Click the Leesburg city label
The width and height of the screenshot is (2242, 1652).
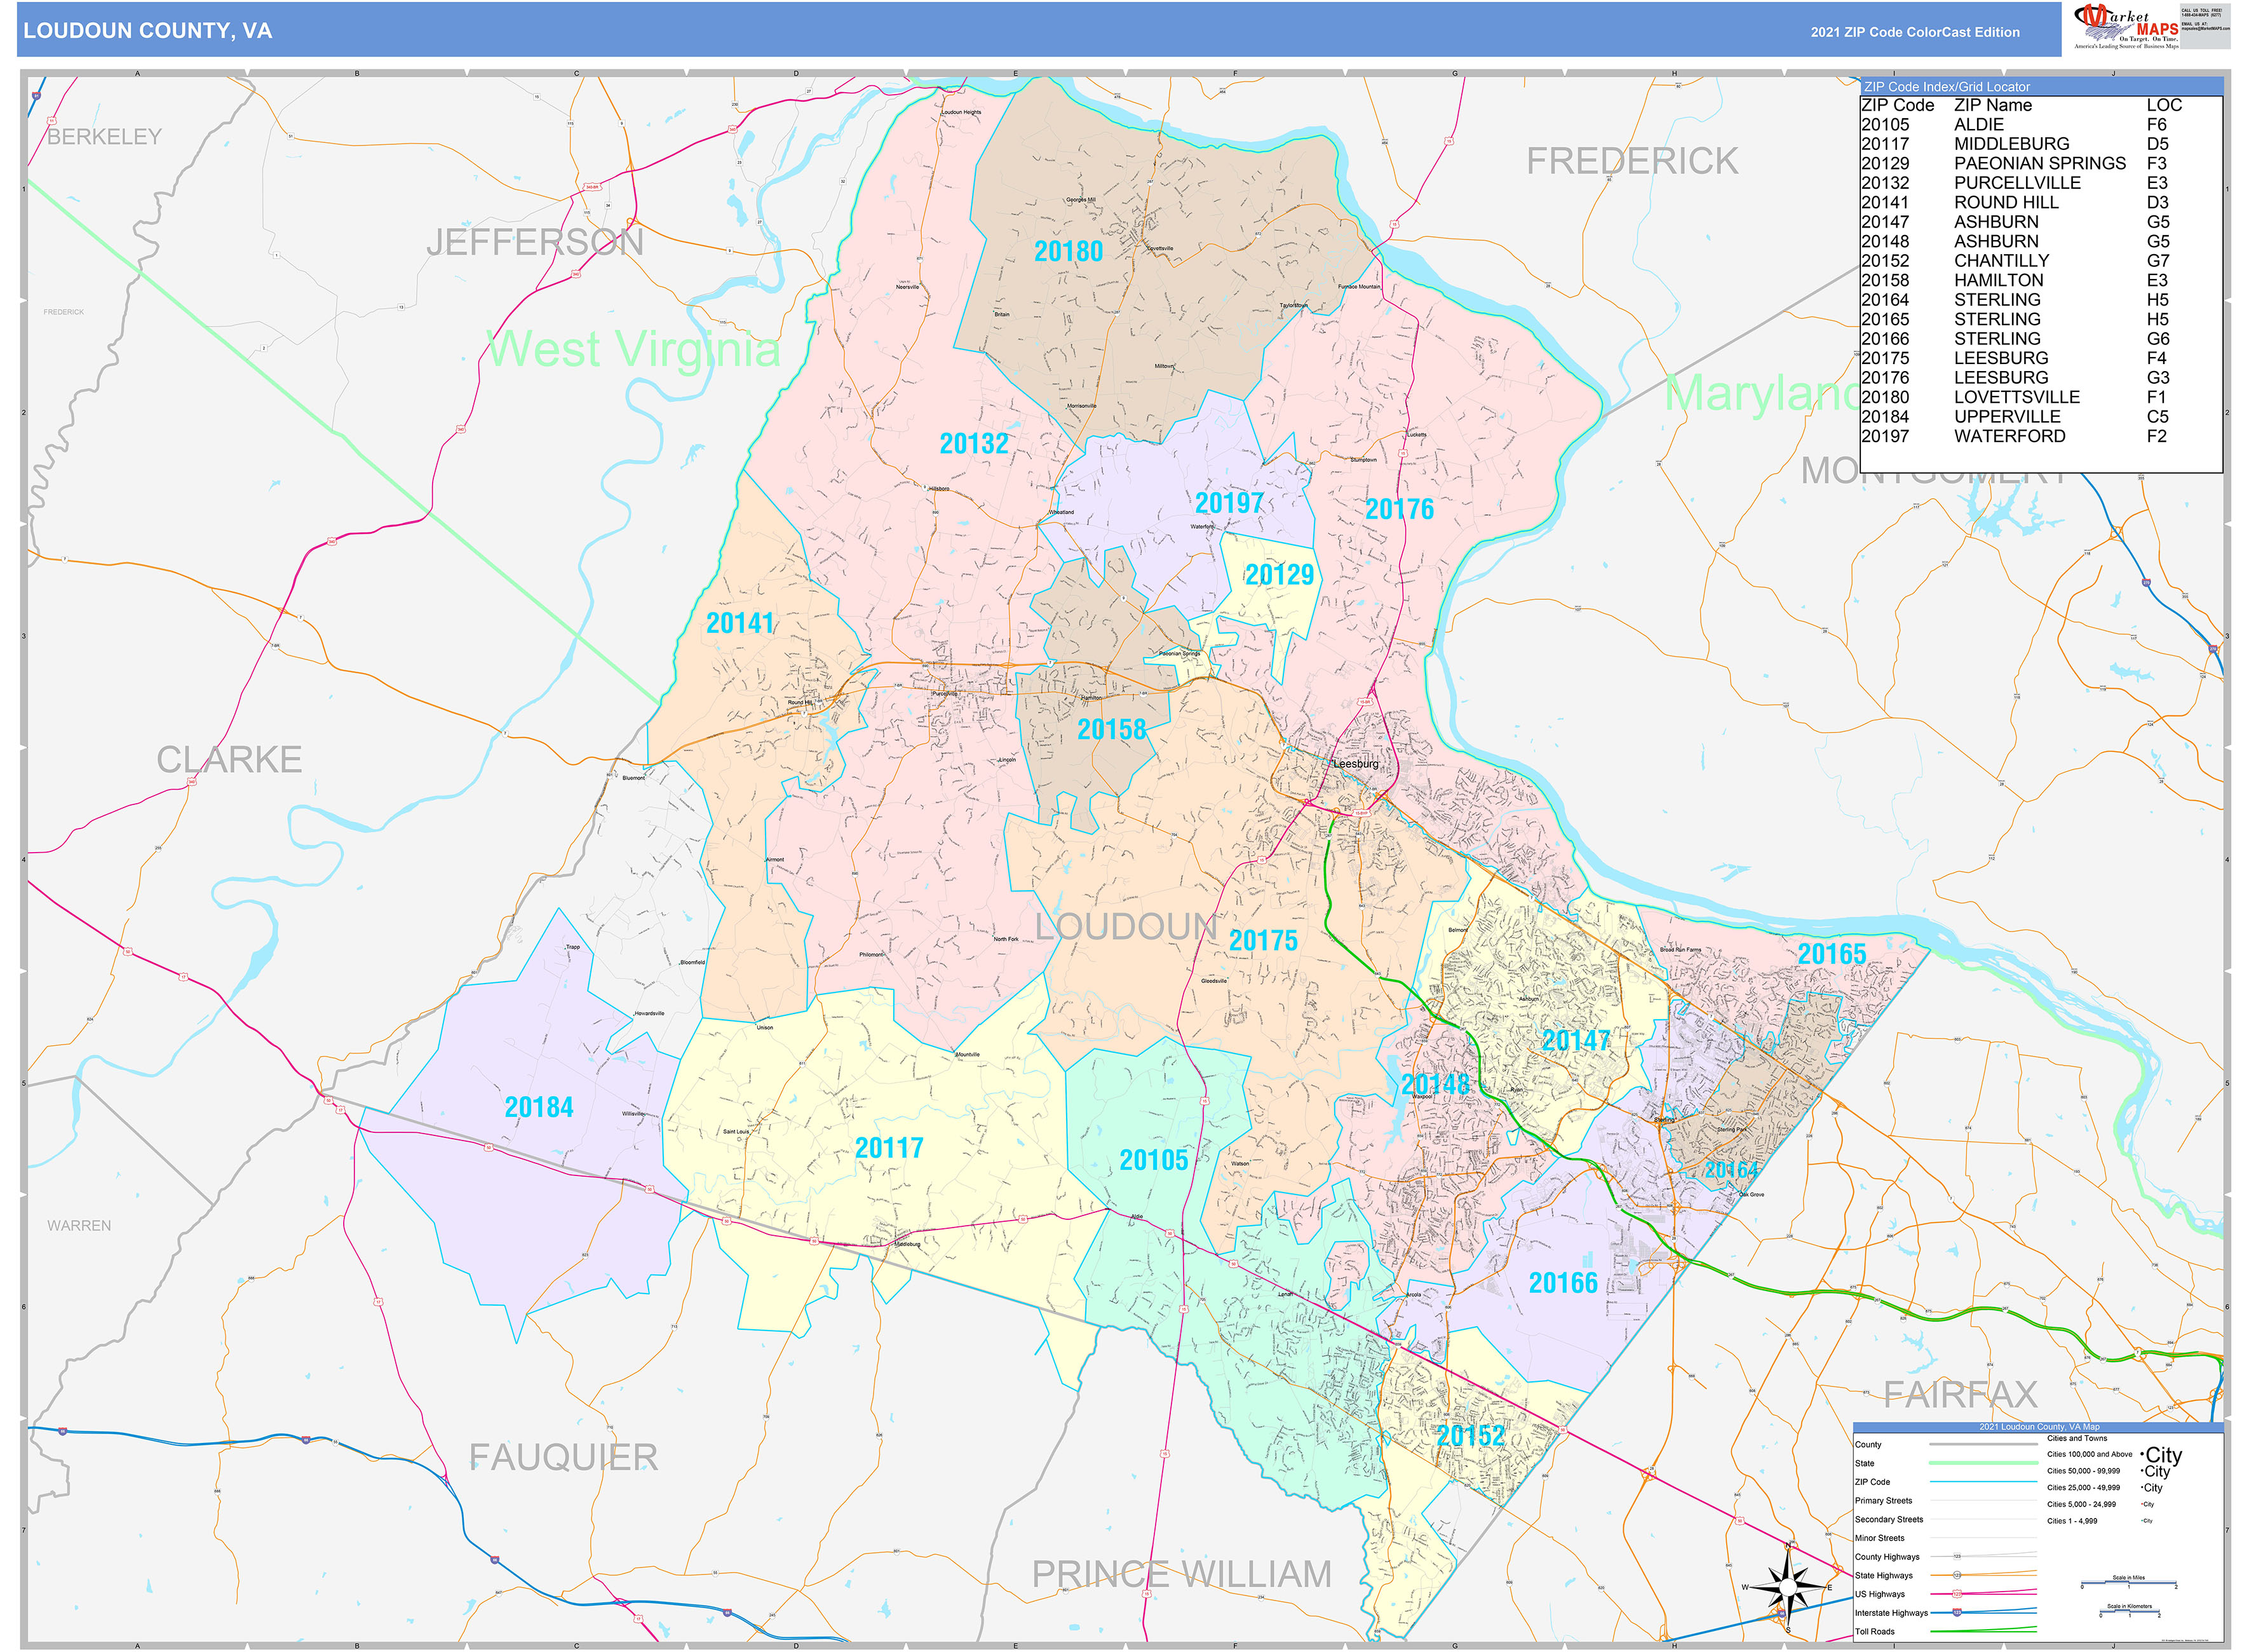point(1356,764)
